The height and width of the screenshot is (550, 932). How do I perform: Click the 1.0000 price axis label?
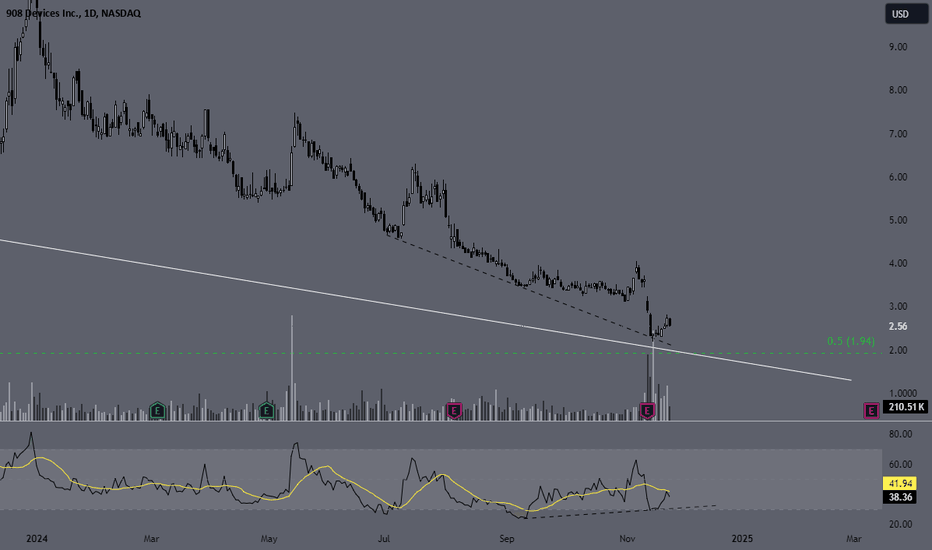click(902, 394)
